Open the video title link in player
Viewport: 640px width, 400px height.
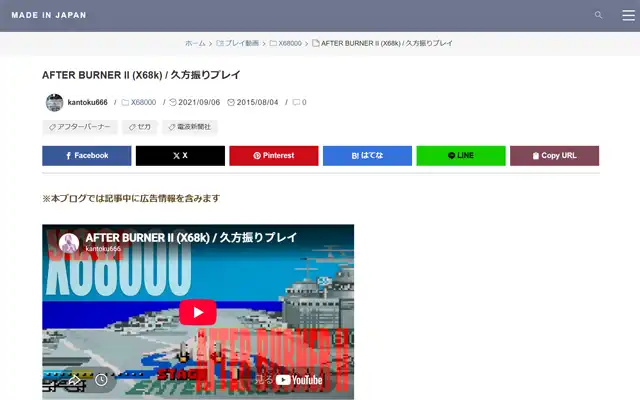click(x=191, y=238)
